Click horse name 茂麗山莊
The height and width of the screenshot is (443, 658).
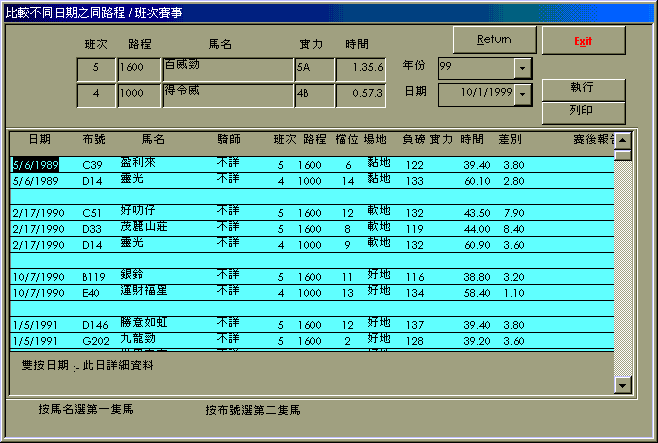pyautogui.click(x=144, y=227)
